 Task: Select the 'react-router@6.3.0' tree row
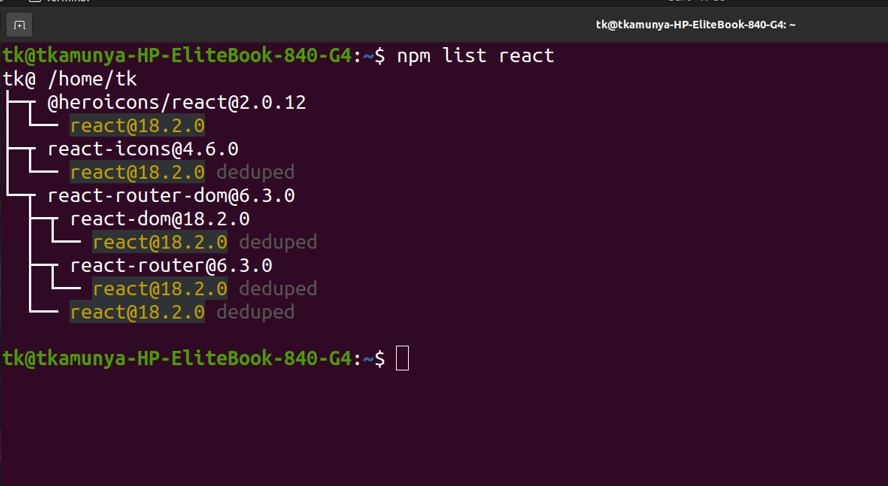click(x=171, y=266)
